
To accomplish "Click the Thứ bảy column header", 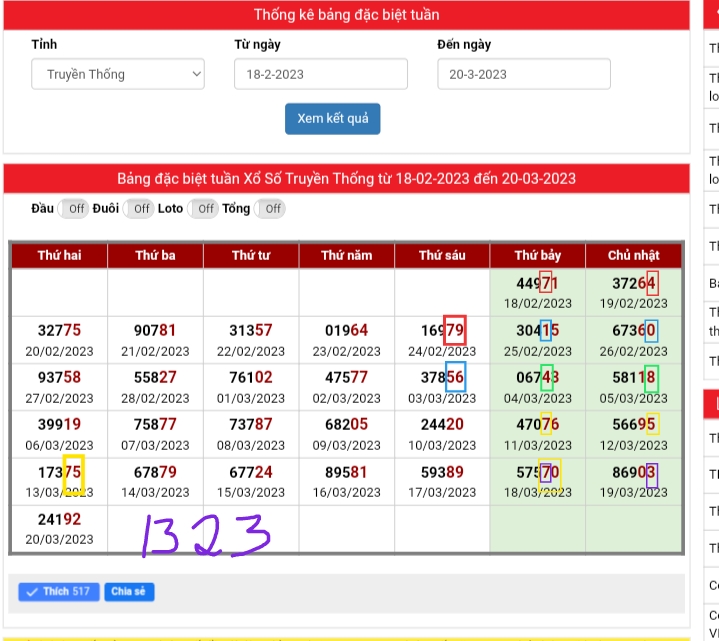I will coord(538,255).
